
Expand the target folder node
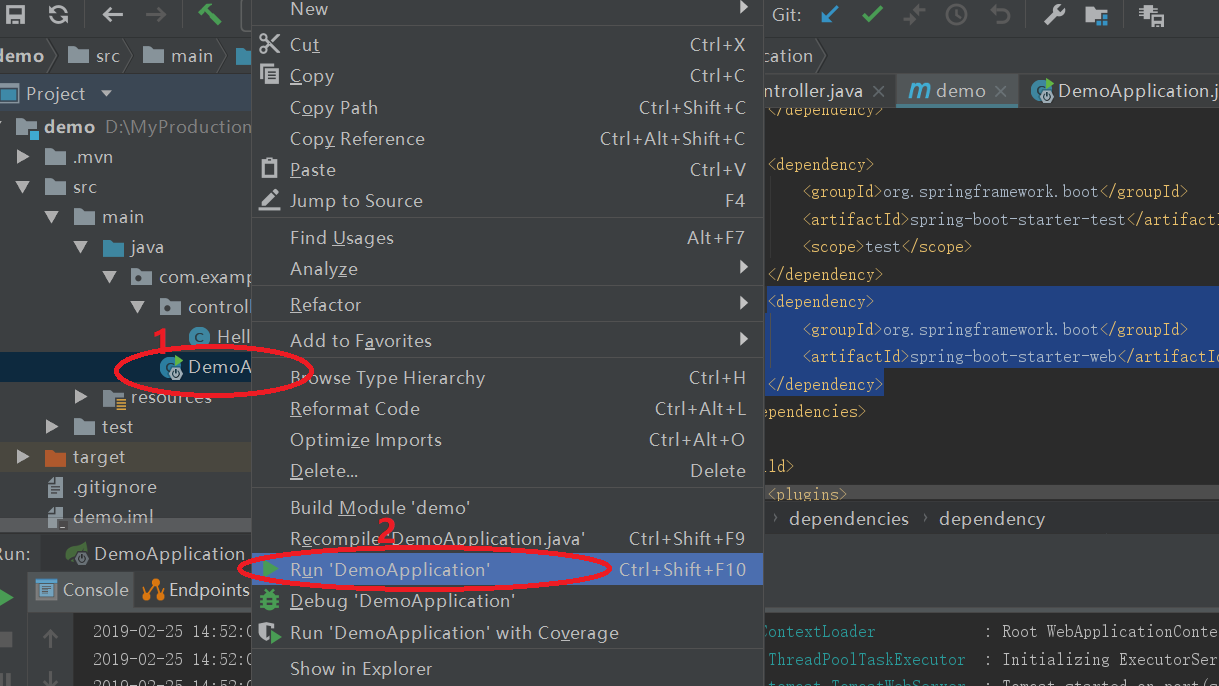(23, 457)
